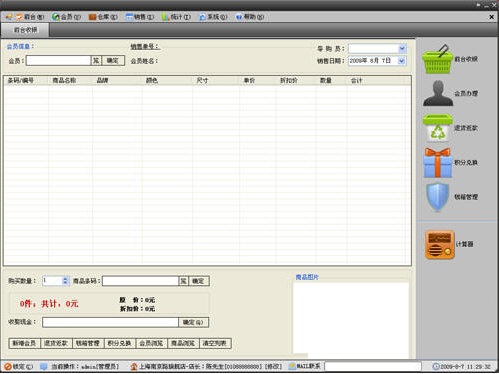This screenshot has height=374, width=499.
Task: Click the 收取现金 cash input field
Action: [110, 322]
